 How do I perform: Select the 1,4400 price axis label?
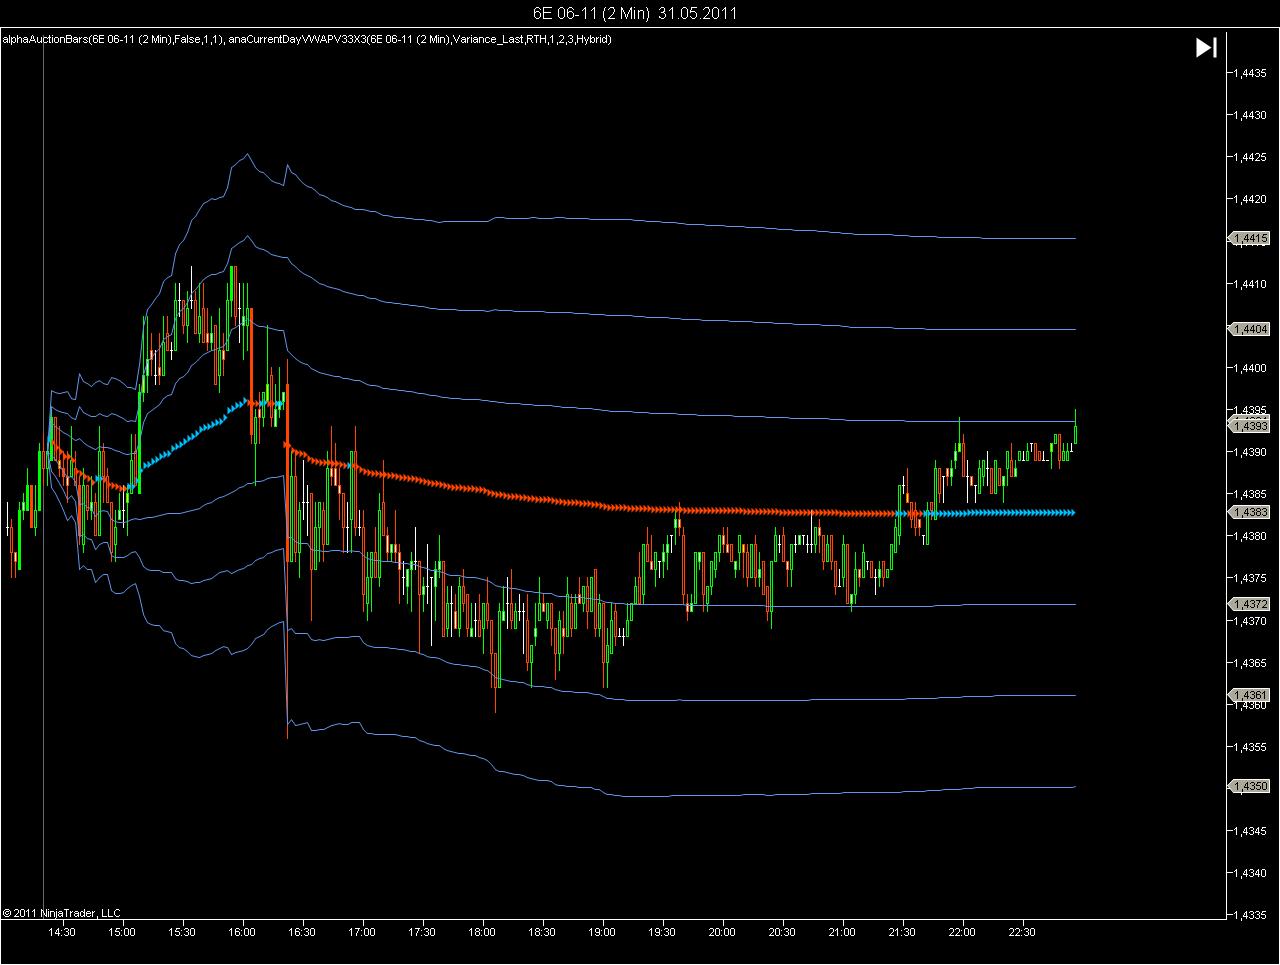[1252, 368]
